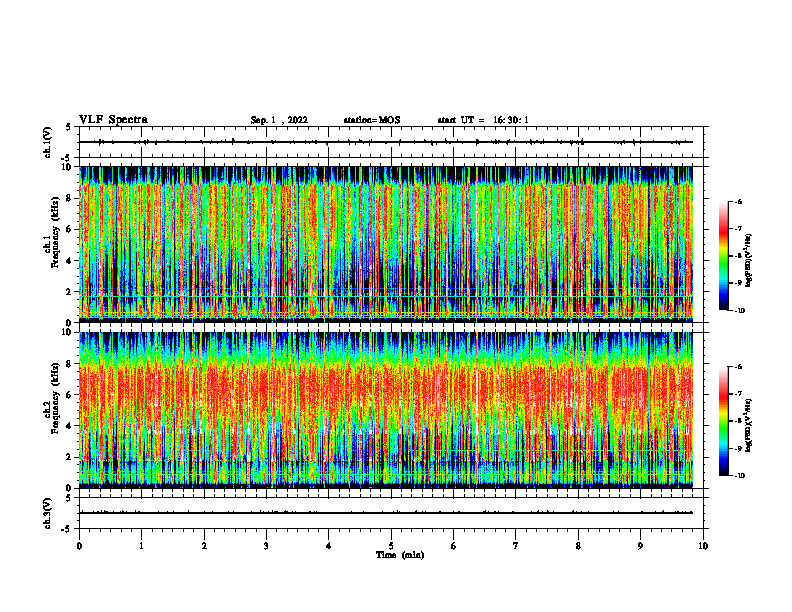Click the Time (min) axis title
Image resolution: width=792 pixels, height=612 pixels.
400,555
